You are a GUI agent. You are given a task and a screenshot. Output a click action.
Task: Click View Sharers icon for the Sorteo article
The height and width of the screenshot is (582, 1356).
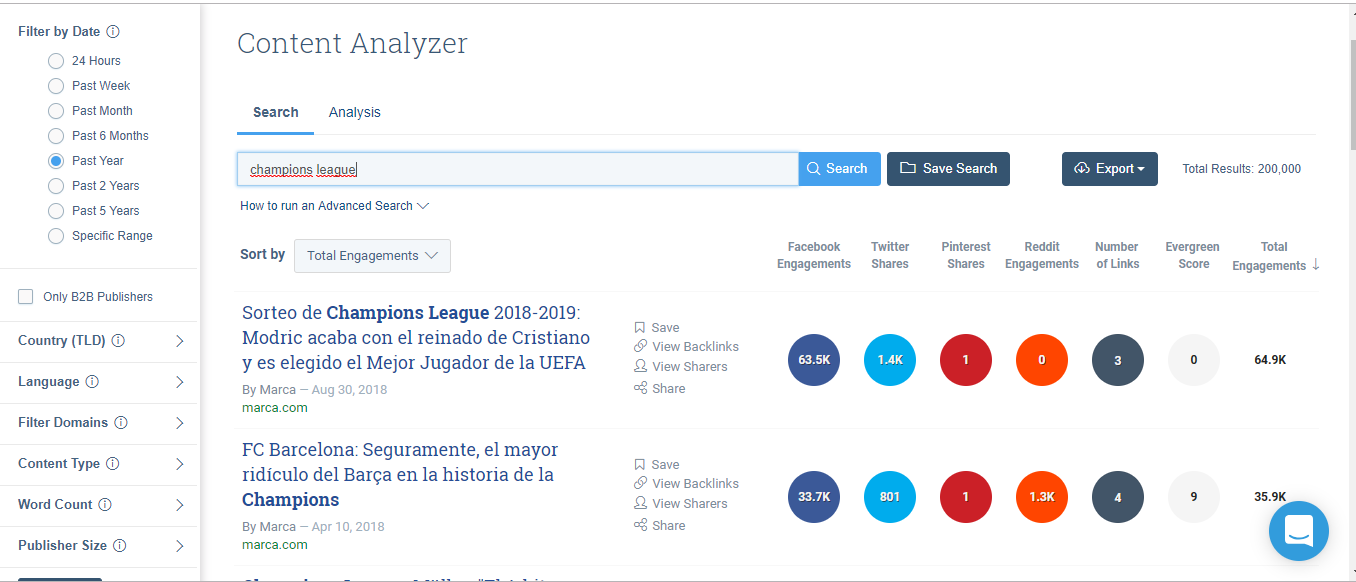pyautogui.click(x=640, y=366)
